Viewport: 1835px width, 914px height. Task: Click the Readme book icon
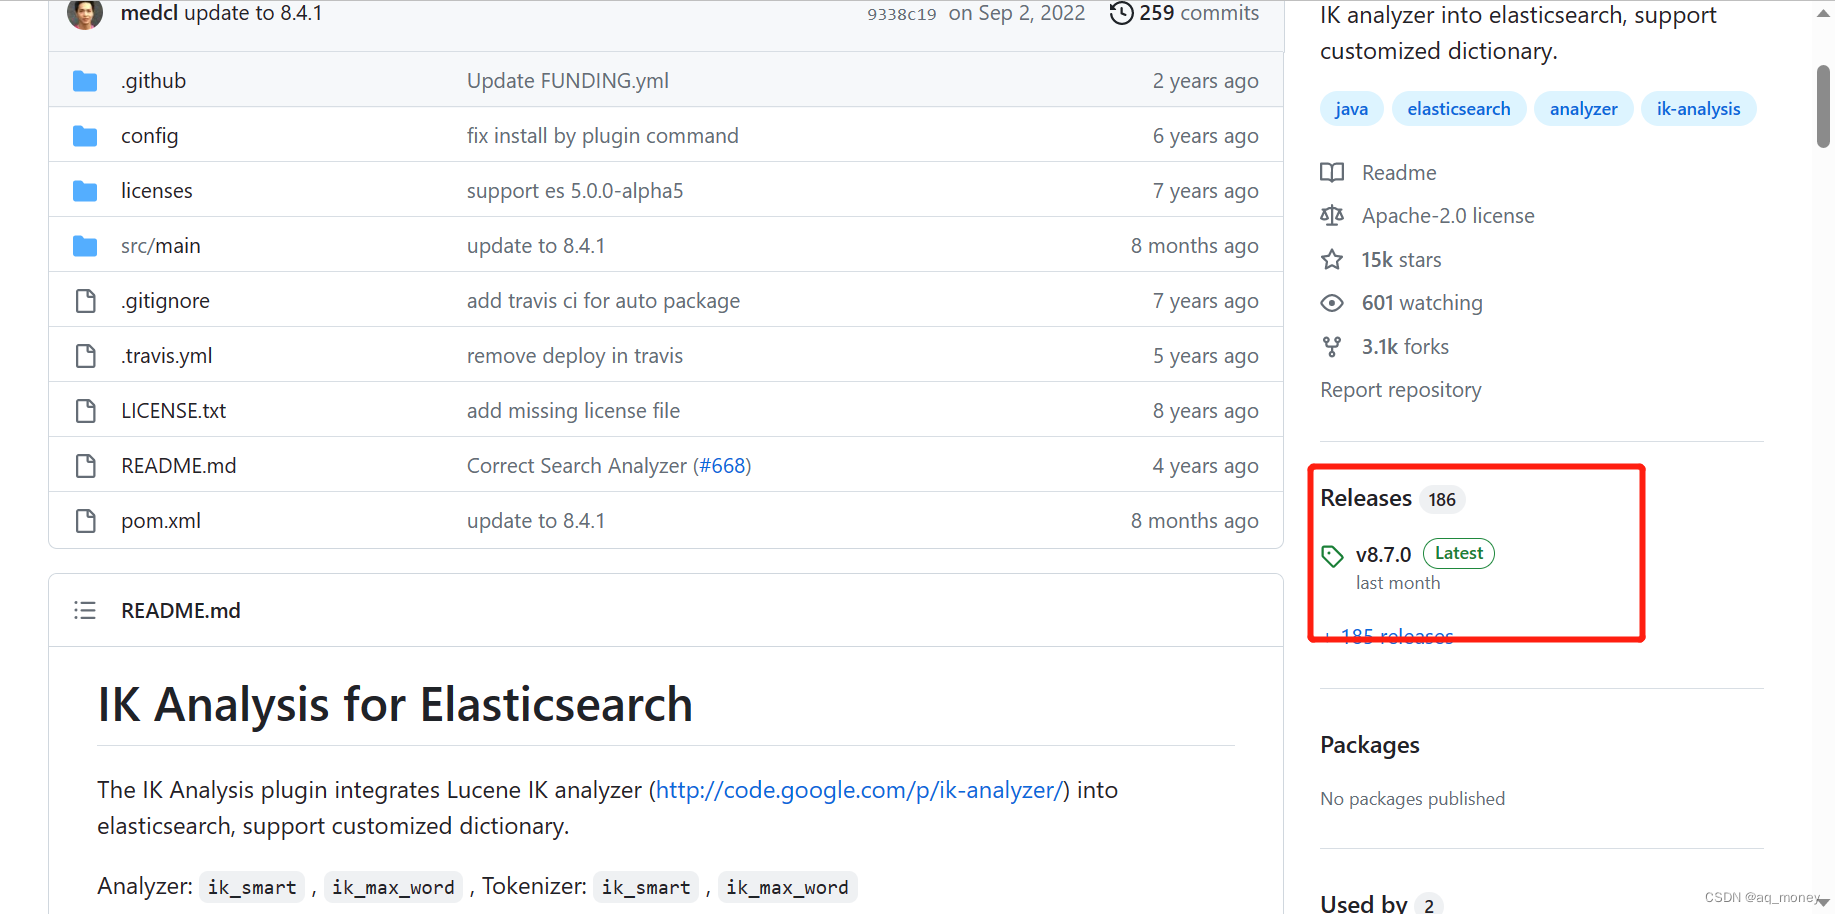click(x=1332, y=173)
